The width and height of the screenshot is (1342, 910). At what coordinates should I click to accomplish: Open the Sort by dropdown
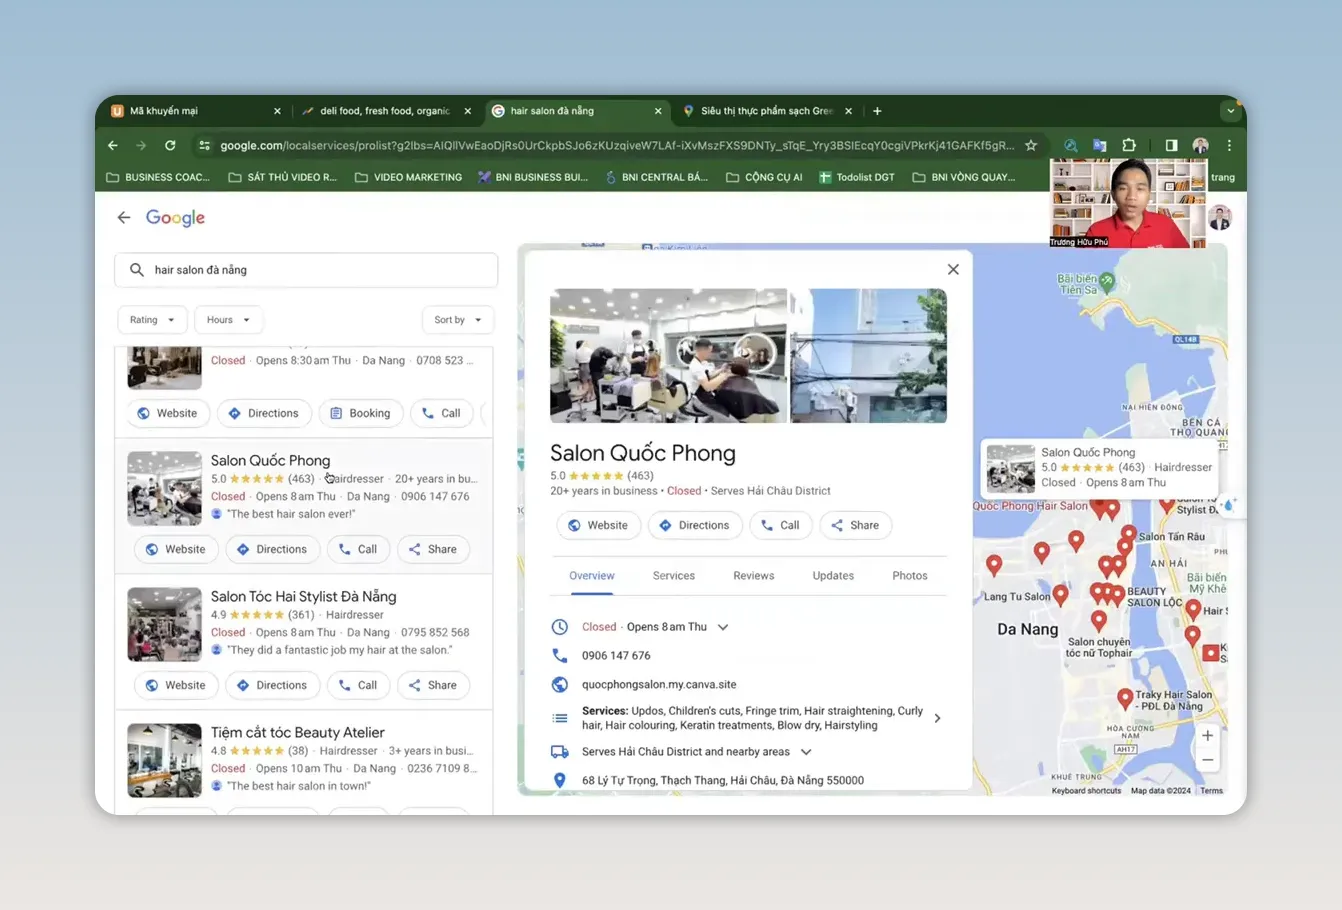[x=458, y=320]
